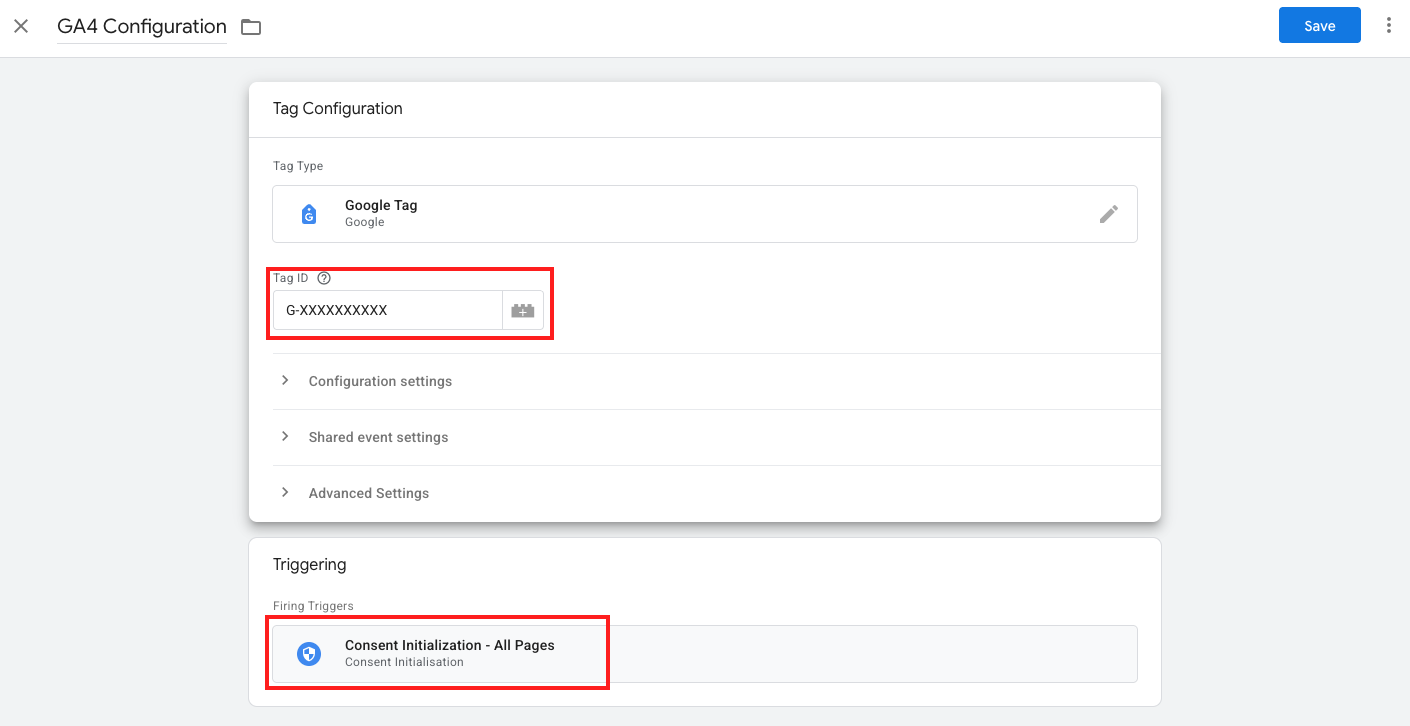
Task: Click the Firing Triggers label
Action: pos(313,606)
